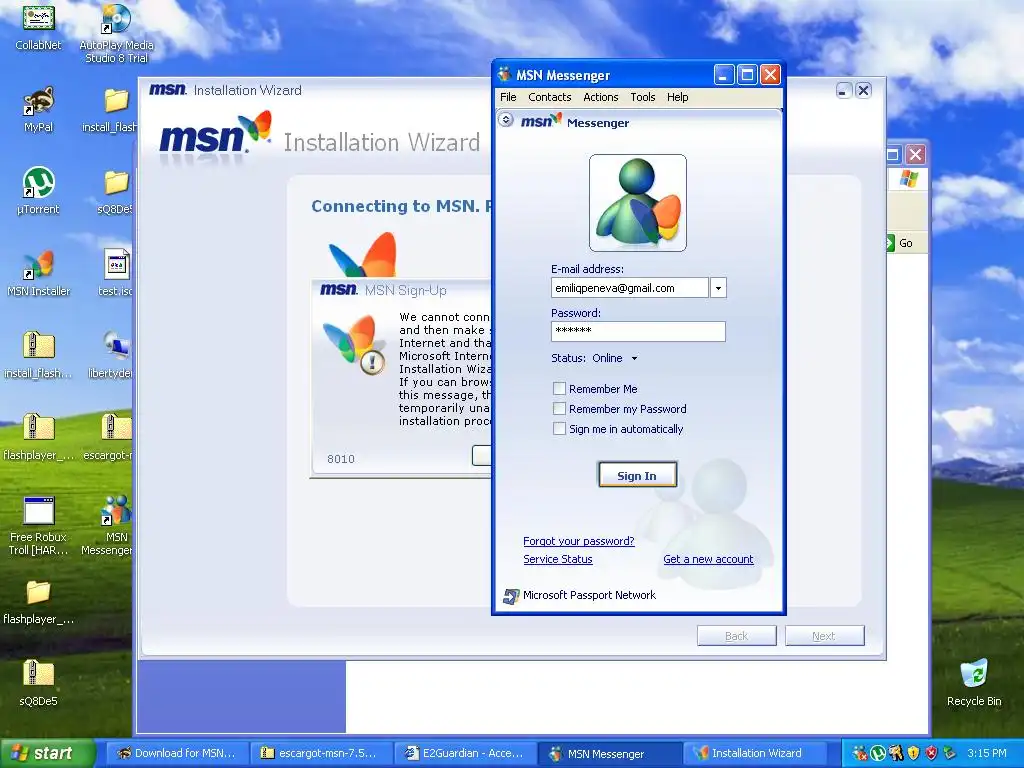The image size is (1024, 768).
Task: Click the MSN Messenger title bar icon
Action: (504, 74)
